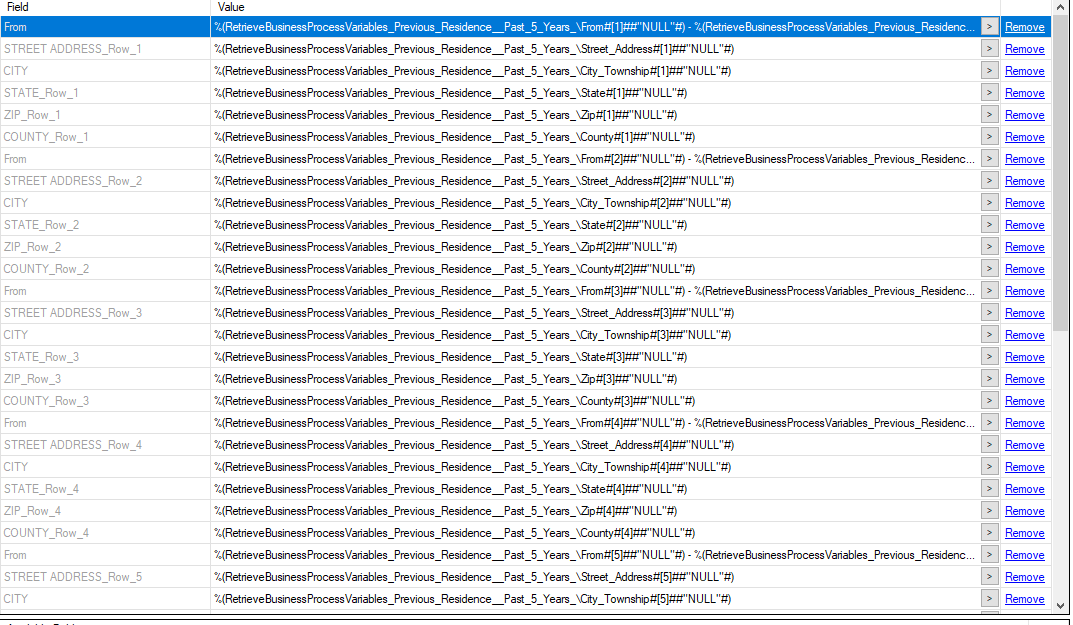
Task: Select the ZIP_Row_1 field label
Action: pos(32,115)
